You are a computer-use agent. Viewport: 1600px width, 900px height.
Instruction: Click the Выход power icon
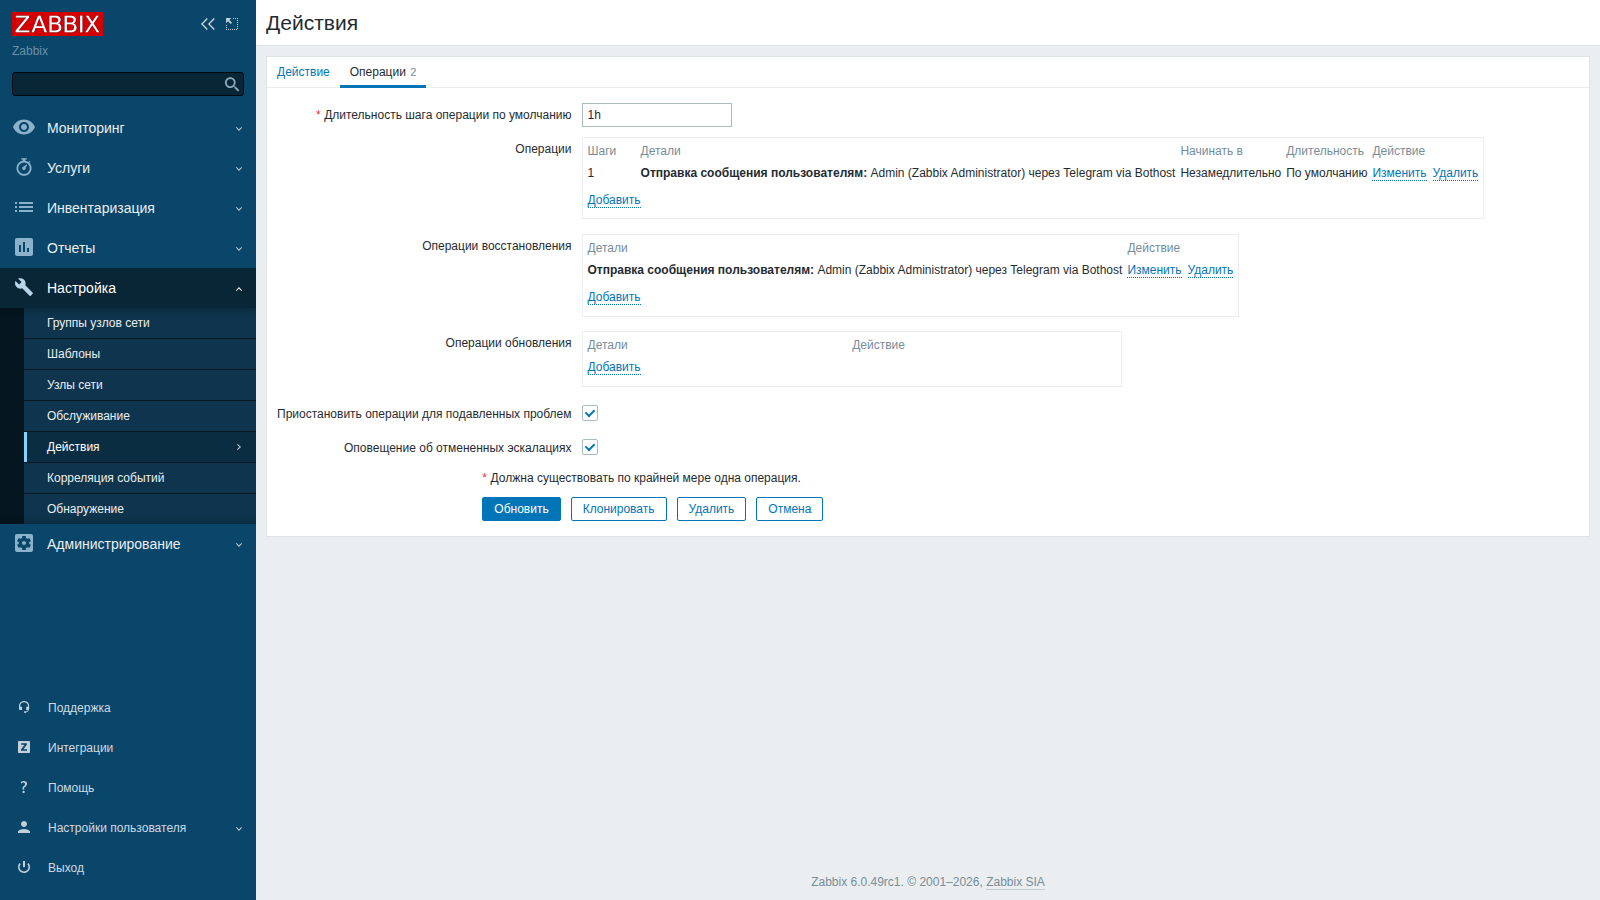[24, 868]
